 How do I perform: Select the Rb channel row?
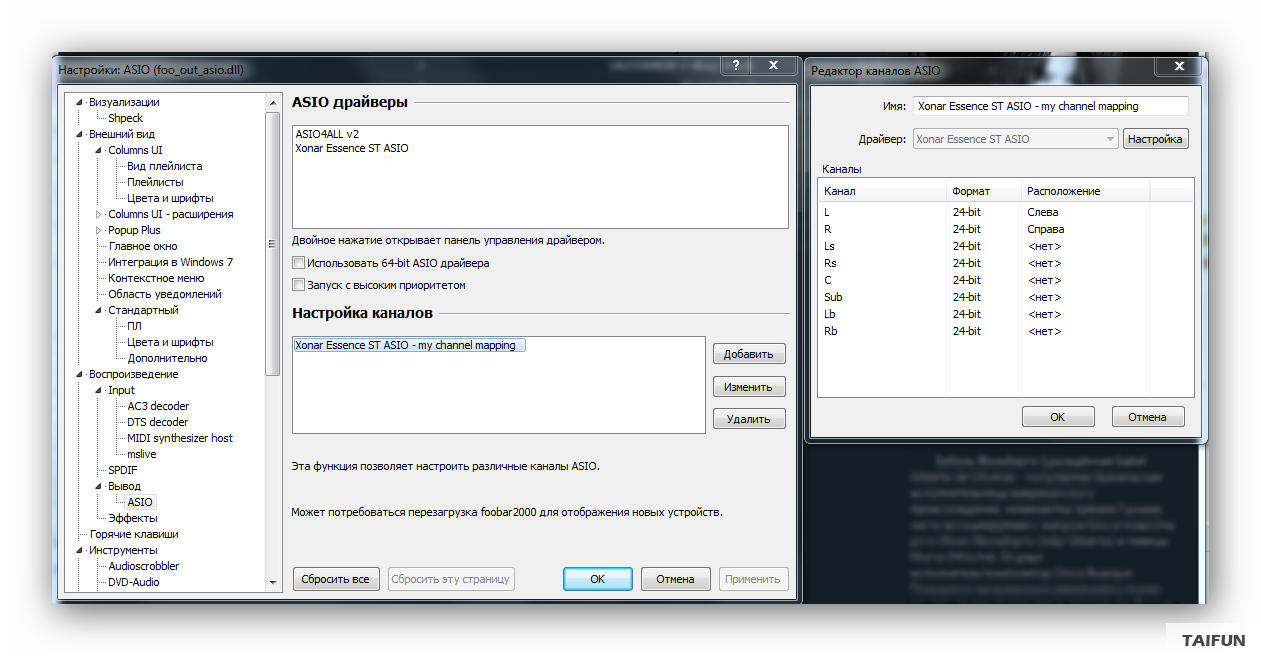pos(1005,331)
